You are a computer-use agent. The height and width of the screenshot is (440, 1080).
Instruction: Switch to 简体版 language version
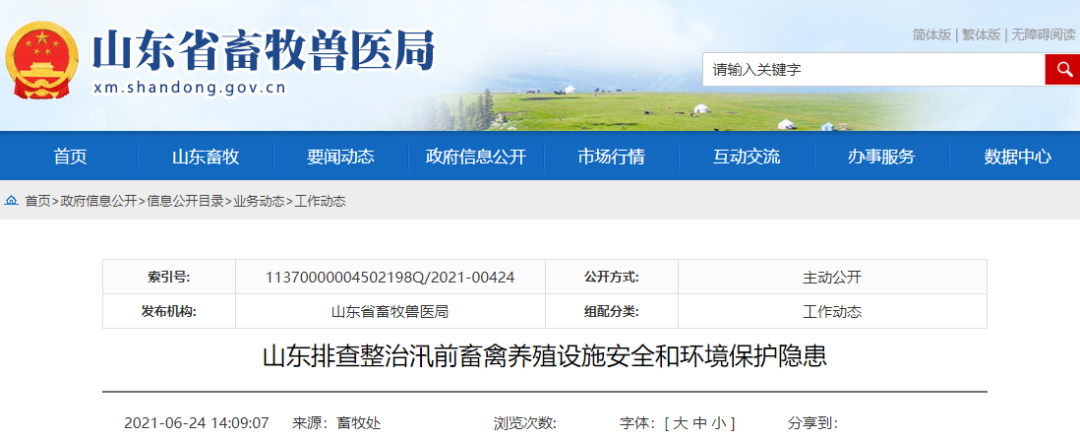pyautogui.click(x=931, y=35)
